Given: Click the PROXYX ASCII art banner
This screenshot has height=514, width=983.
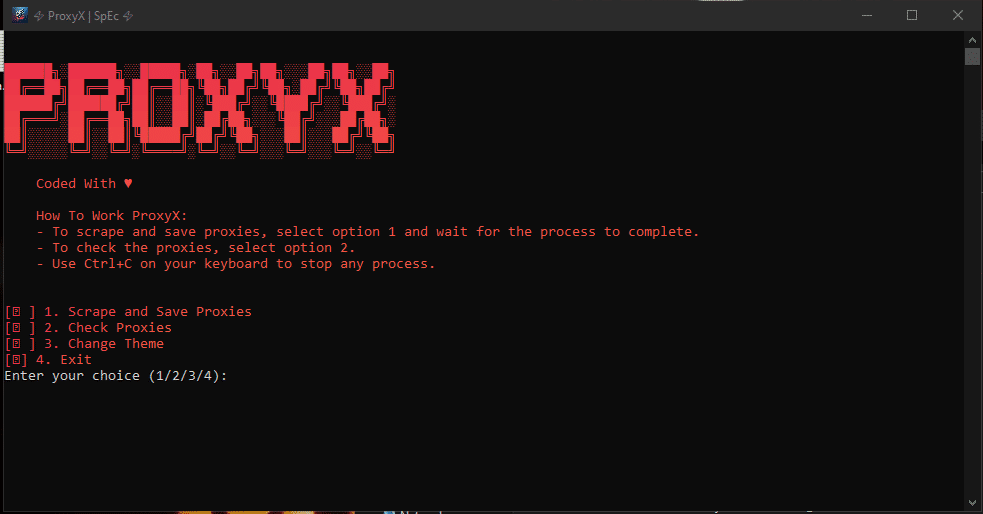Looking at the screenshot, I should click(x=199, y=109).
